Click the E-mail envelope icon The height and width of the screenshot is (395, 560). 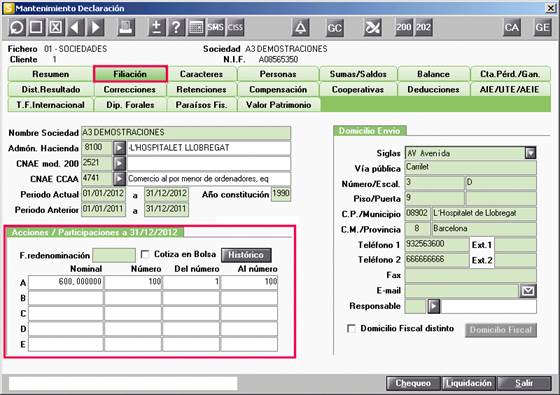528,291
